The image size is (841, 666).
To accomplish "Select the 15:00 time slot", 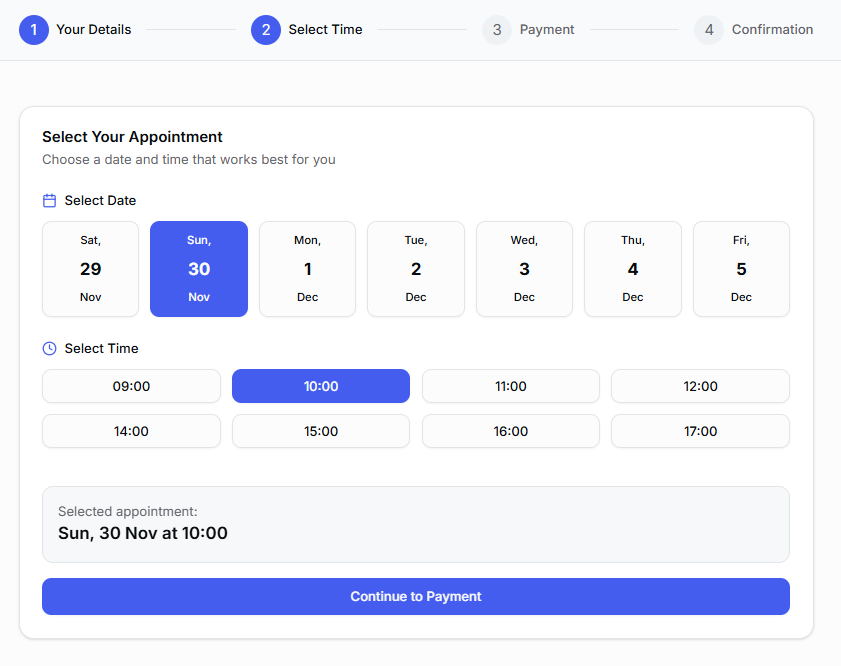I will coord(320,431).
